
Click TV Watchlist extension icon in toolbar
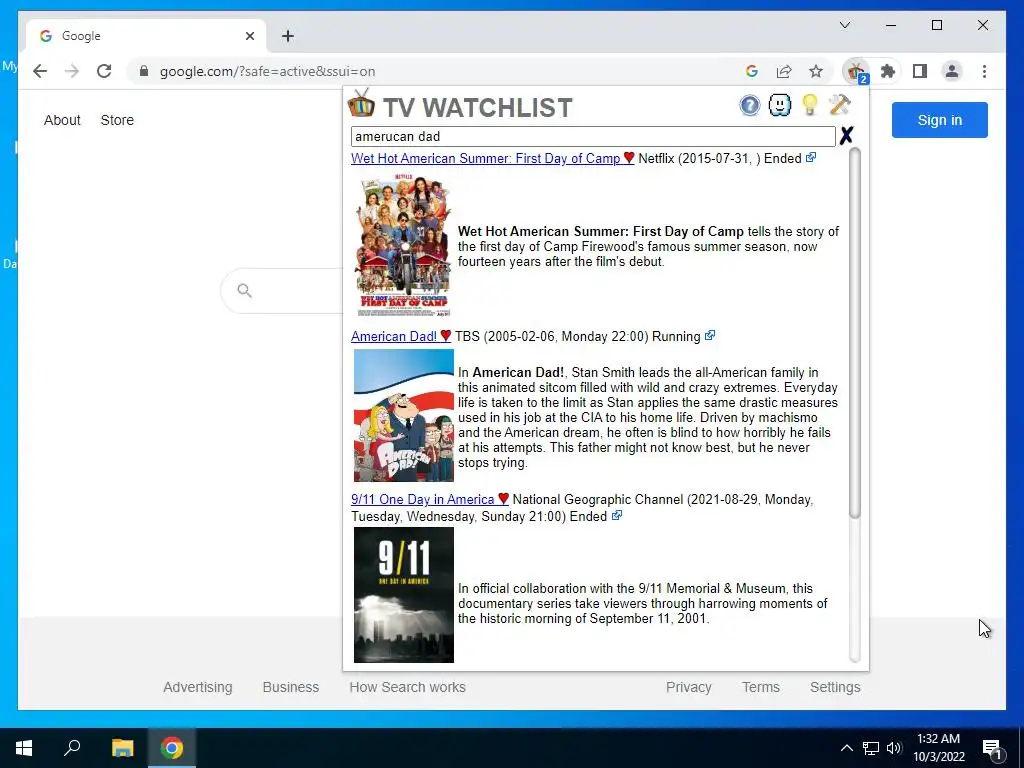point(856,71)
